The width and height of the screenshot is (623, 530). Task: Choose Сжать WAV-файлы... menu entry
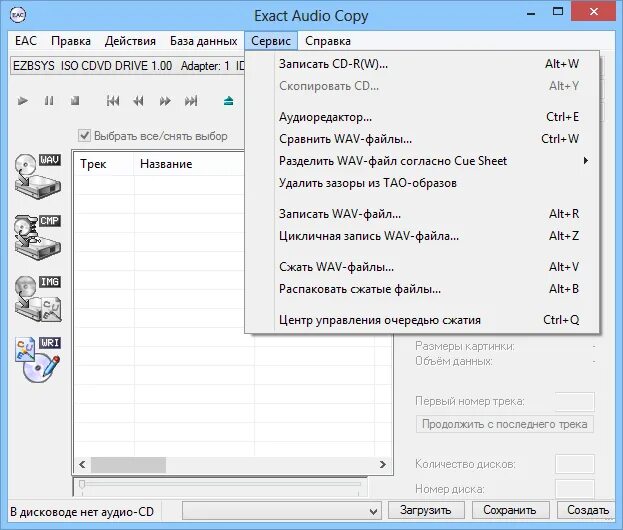[422, 267]
